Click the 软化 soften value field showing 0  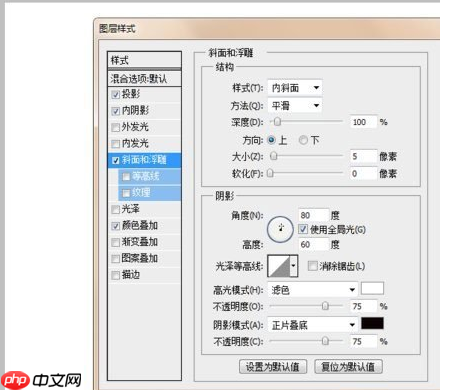click(x=364, y=173)
